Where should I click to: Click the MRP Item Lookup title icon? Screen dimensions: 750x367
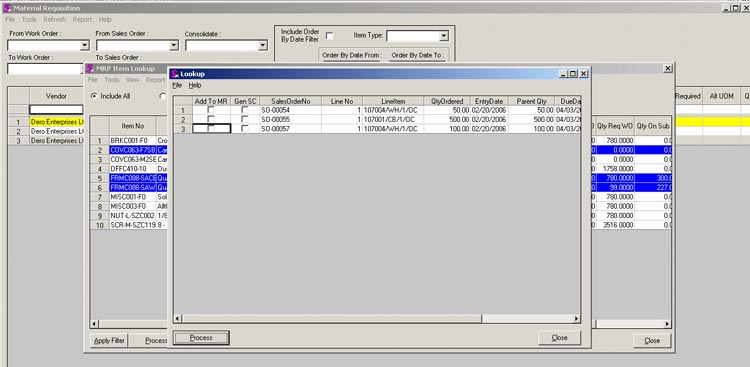pyautogui.click(x=90, y=68)
